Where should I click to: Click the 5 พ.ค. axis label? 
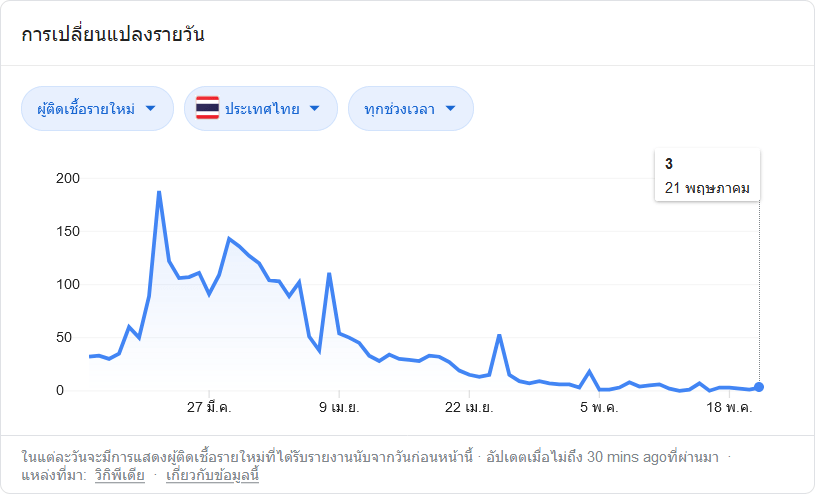[599, 407]
